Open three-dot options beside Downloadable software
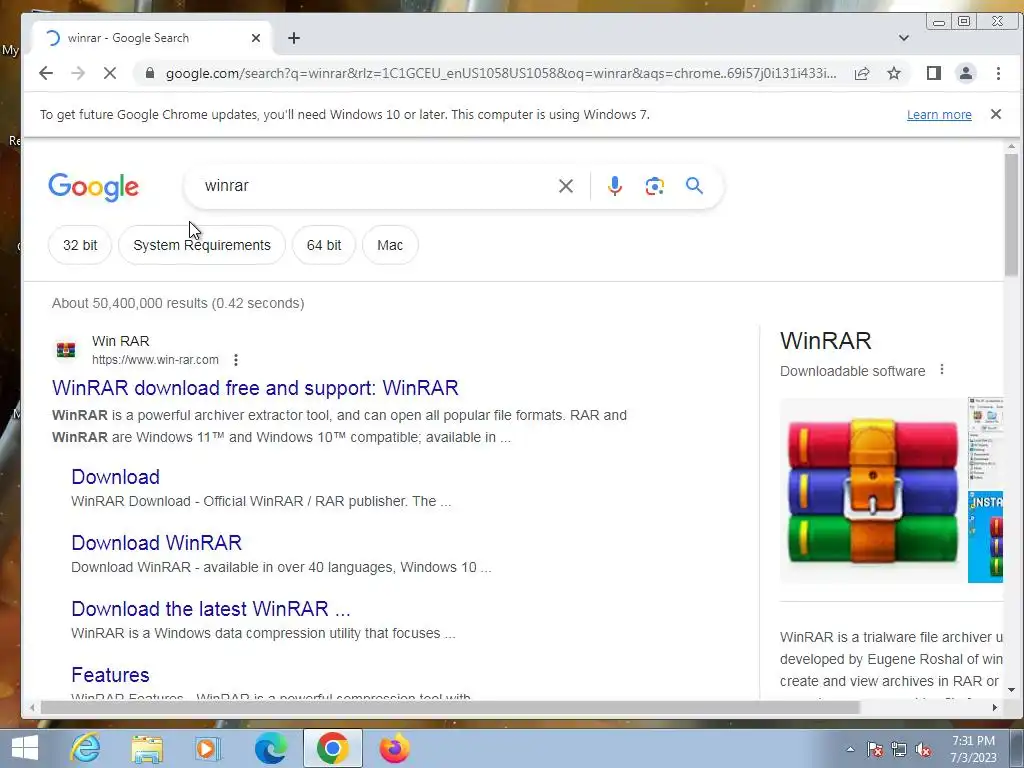This screenshot has height=768, width=1024. click(942, 370)
